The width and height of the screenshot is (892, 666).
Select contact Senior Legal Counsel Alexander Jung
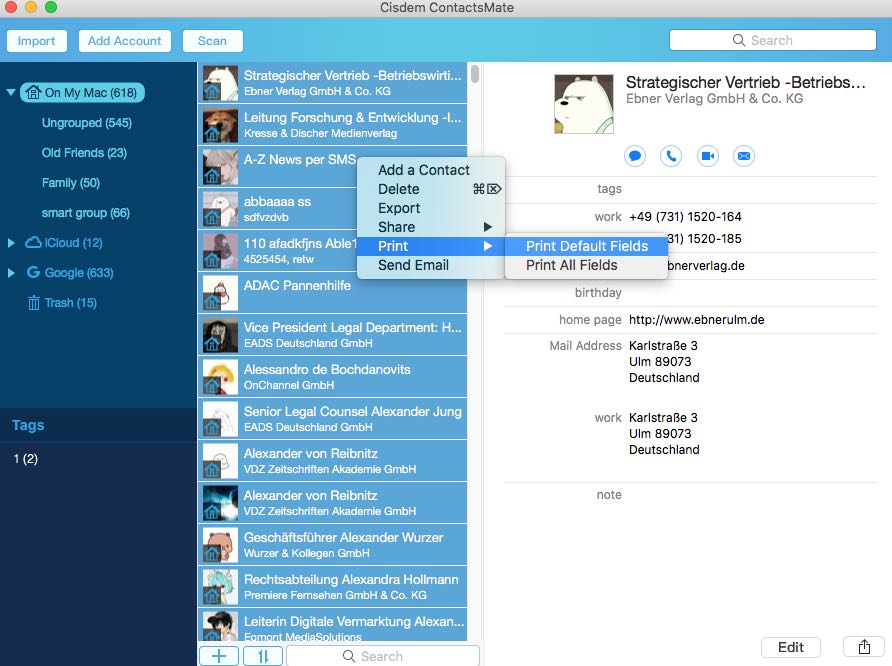[333, 419]
